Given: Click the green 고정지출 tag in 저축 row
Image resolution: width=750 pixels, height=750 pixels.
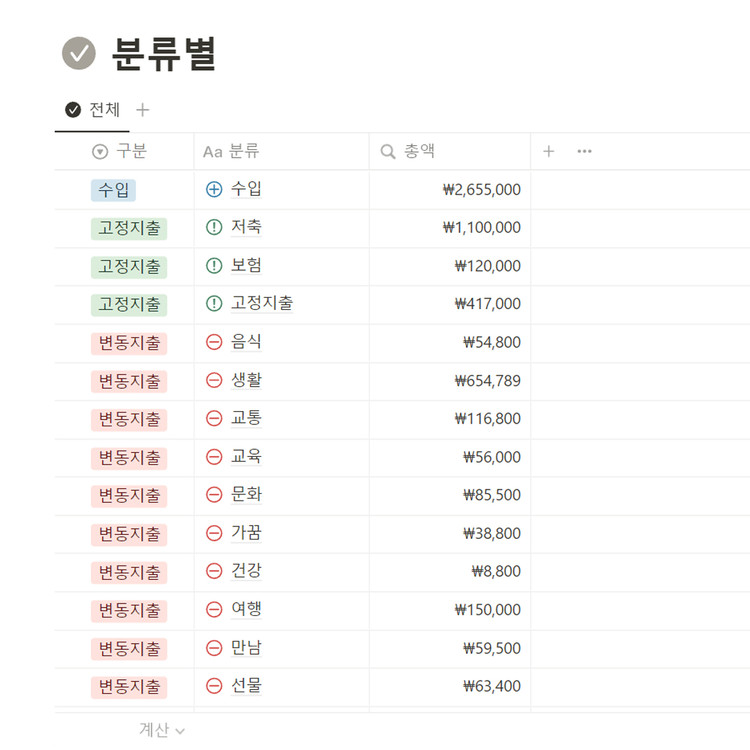Looking at the screenshot, I should click(129, 228).
